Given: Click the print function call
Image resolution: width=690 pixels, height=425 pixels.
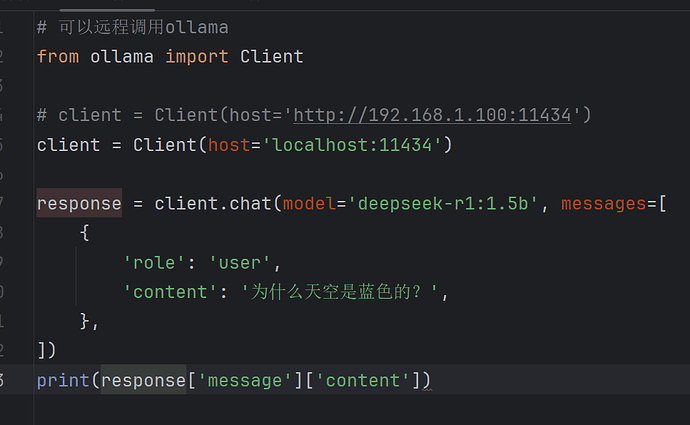Looking at the screenshot, I should click(x=63, y=381).
